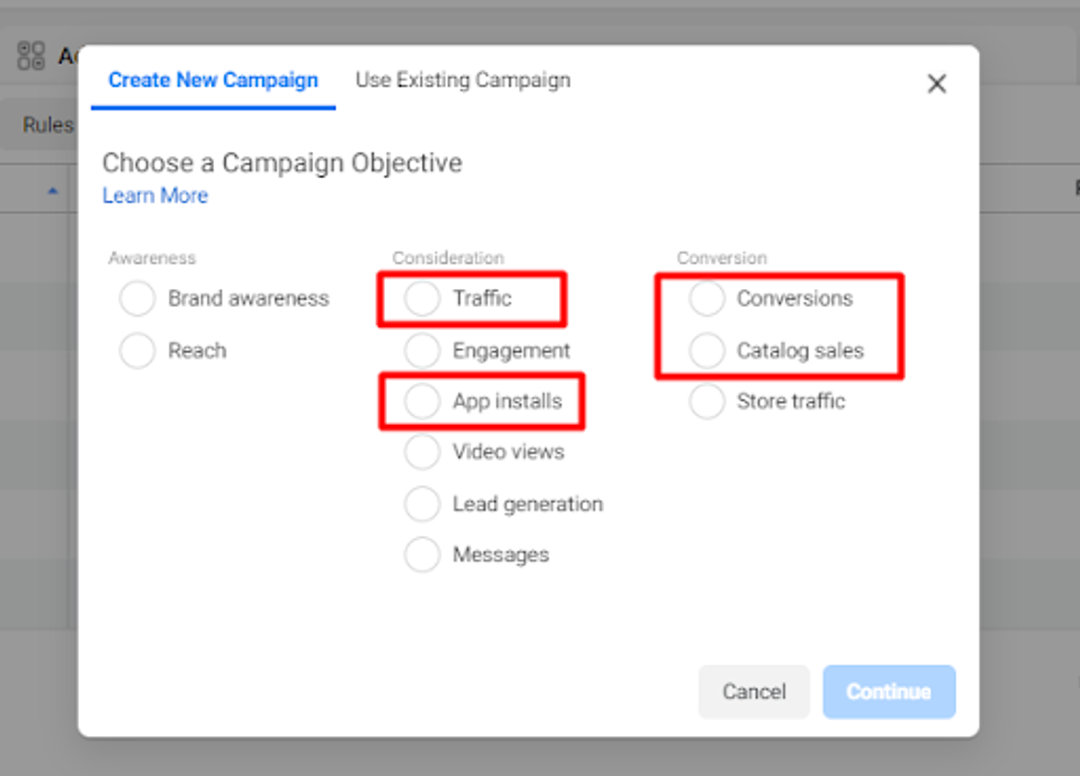
Task: Click the Cancel button
Action: coord(754,691)
